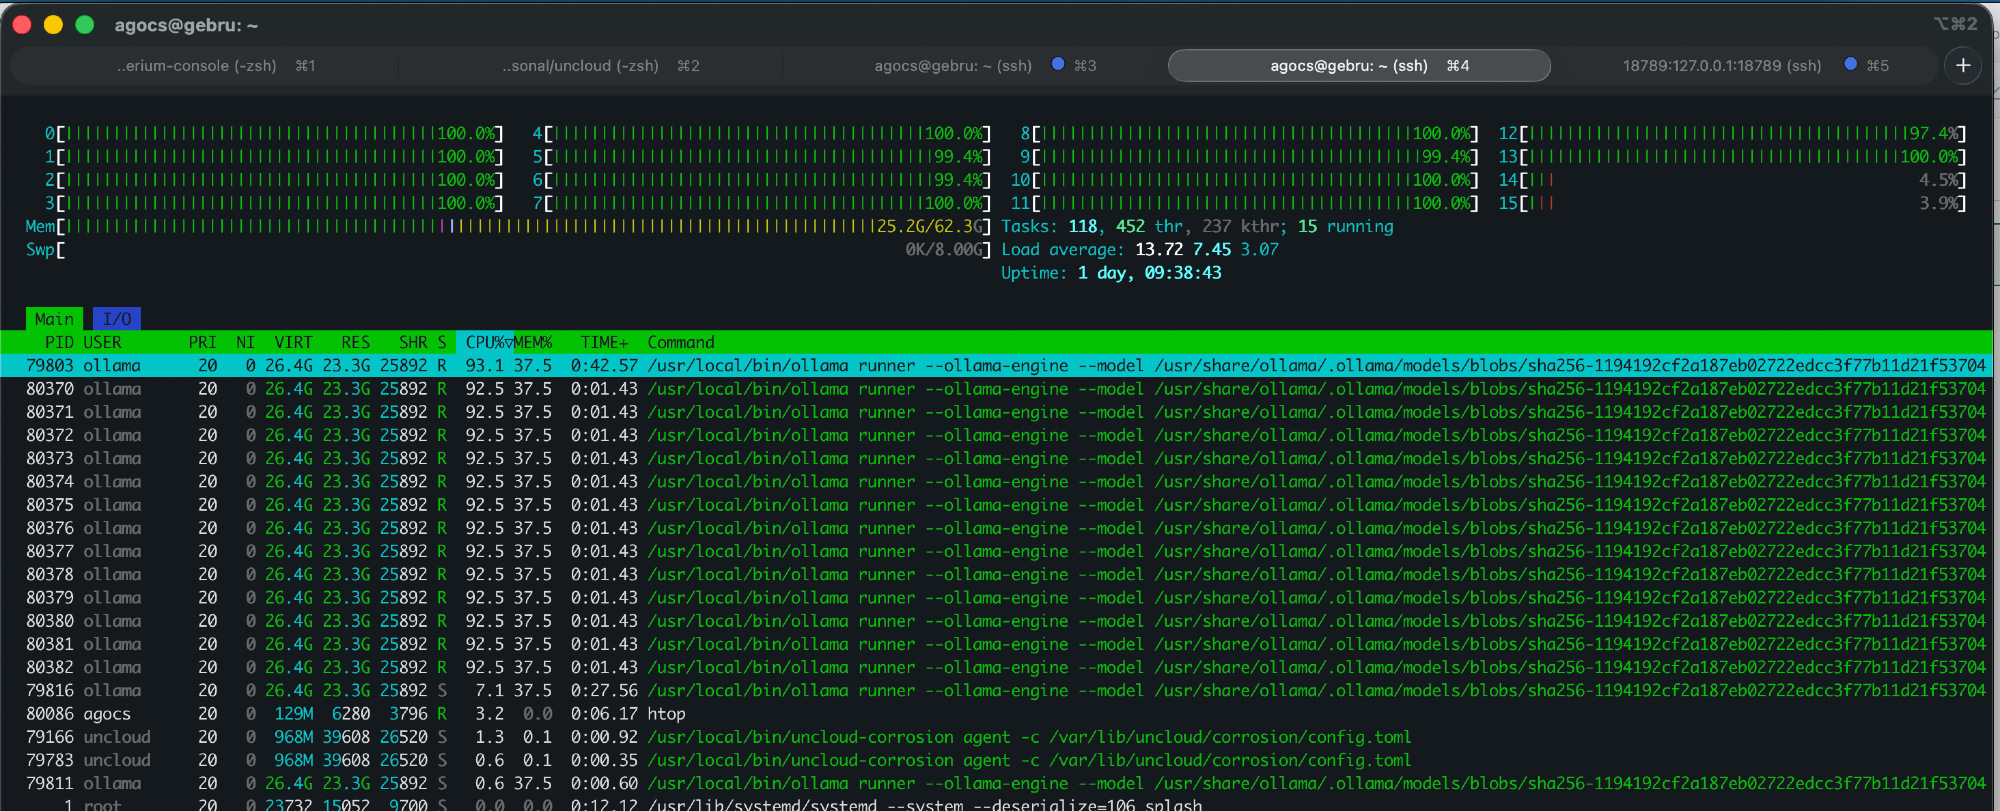
Task: Sort processes by CPU% column header
Action: [484, 342]
